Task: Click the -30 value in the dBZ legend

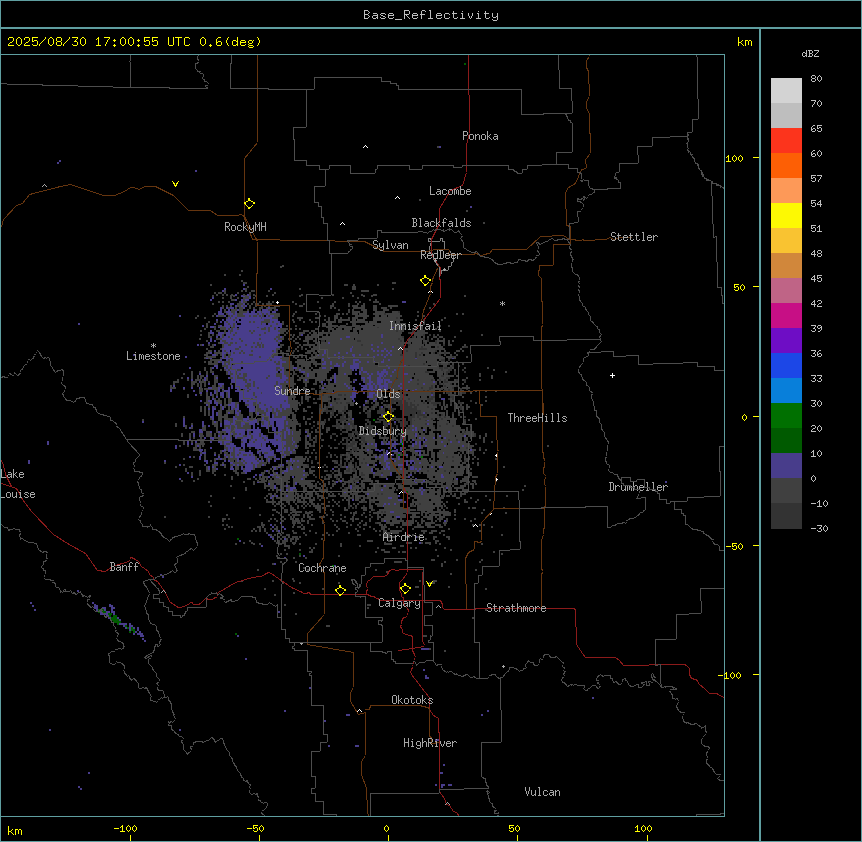Action: tap(819, 529)
